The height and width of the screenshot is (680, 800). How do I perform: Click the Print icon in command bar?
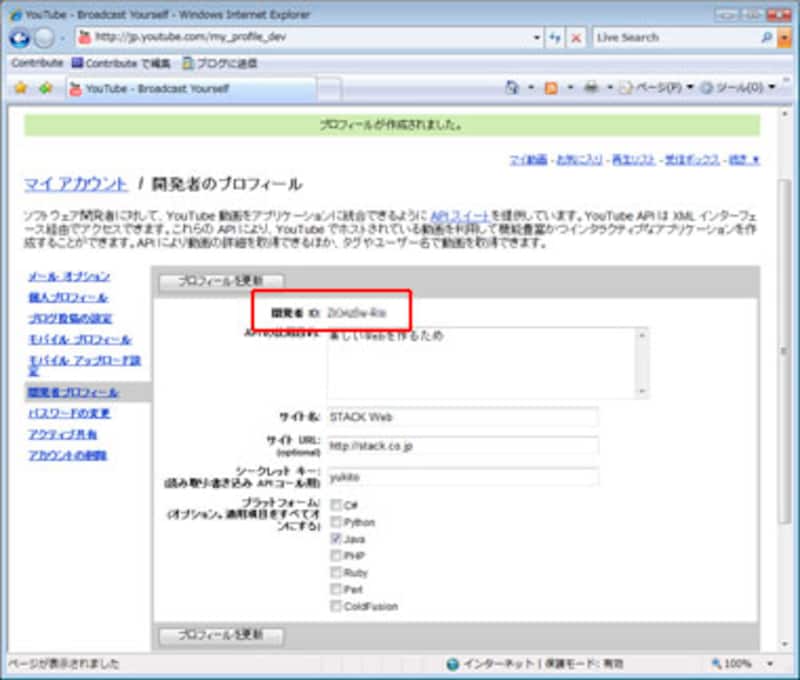pyautogui.click(x=591, y=88)
